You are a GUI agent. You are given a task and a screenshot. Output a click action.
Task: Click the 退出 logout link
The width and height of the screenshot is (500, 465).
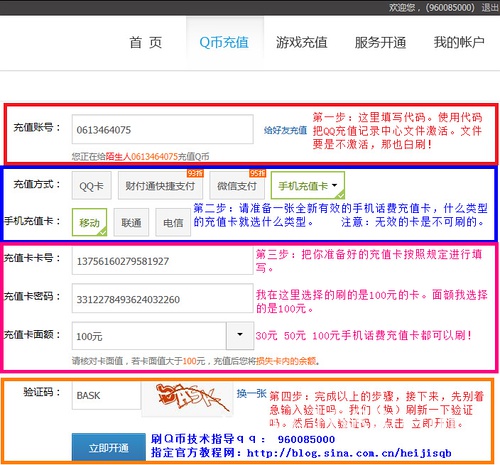point(490,7)
